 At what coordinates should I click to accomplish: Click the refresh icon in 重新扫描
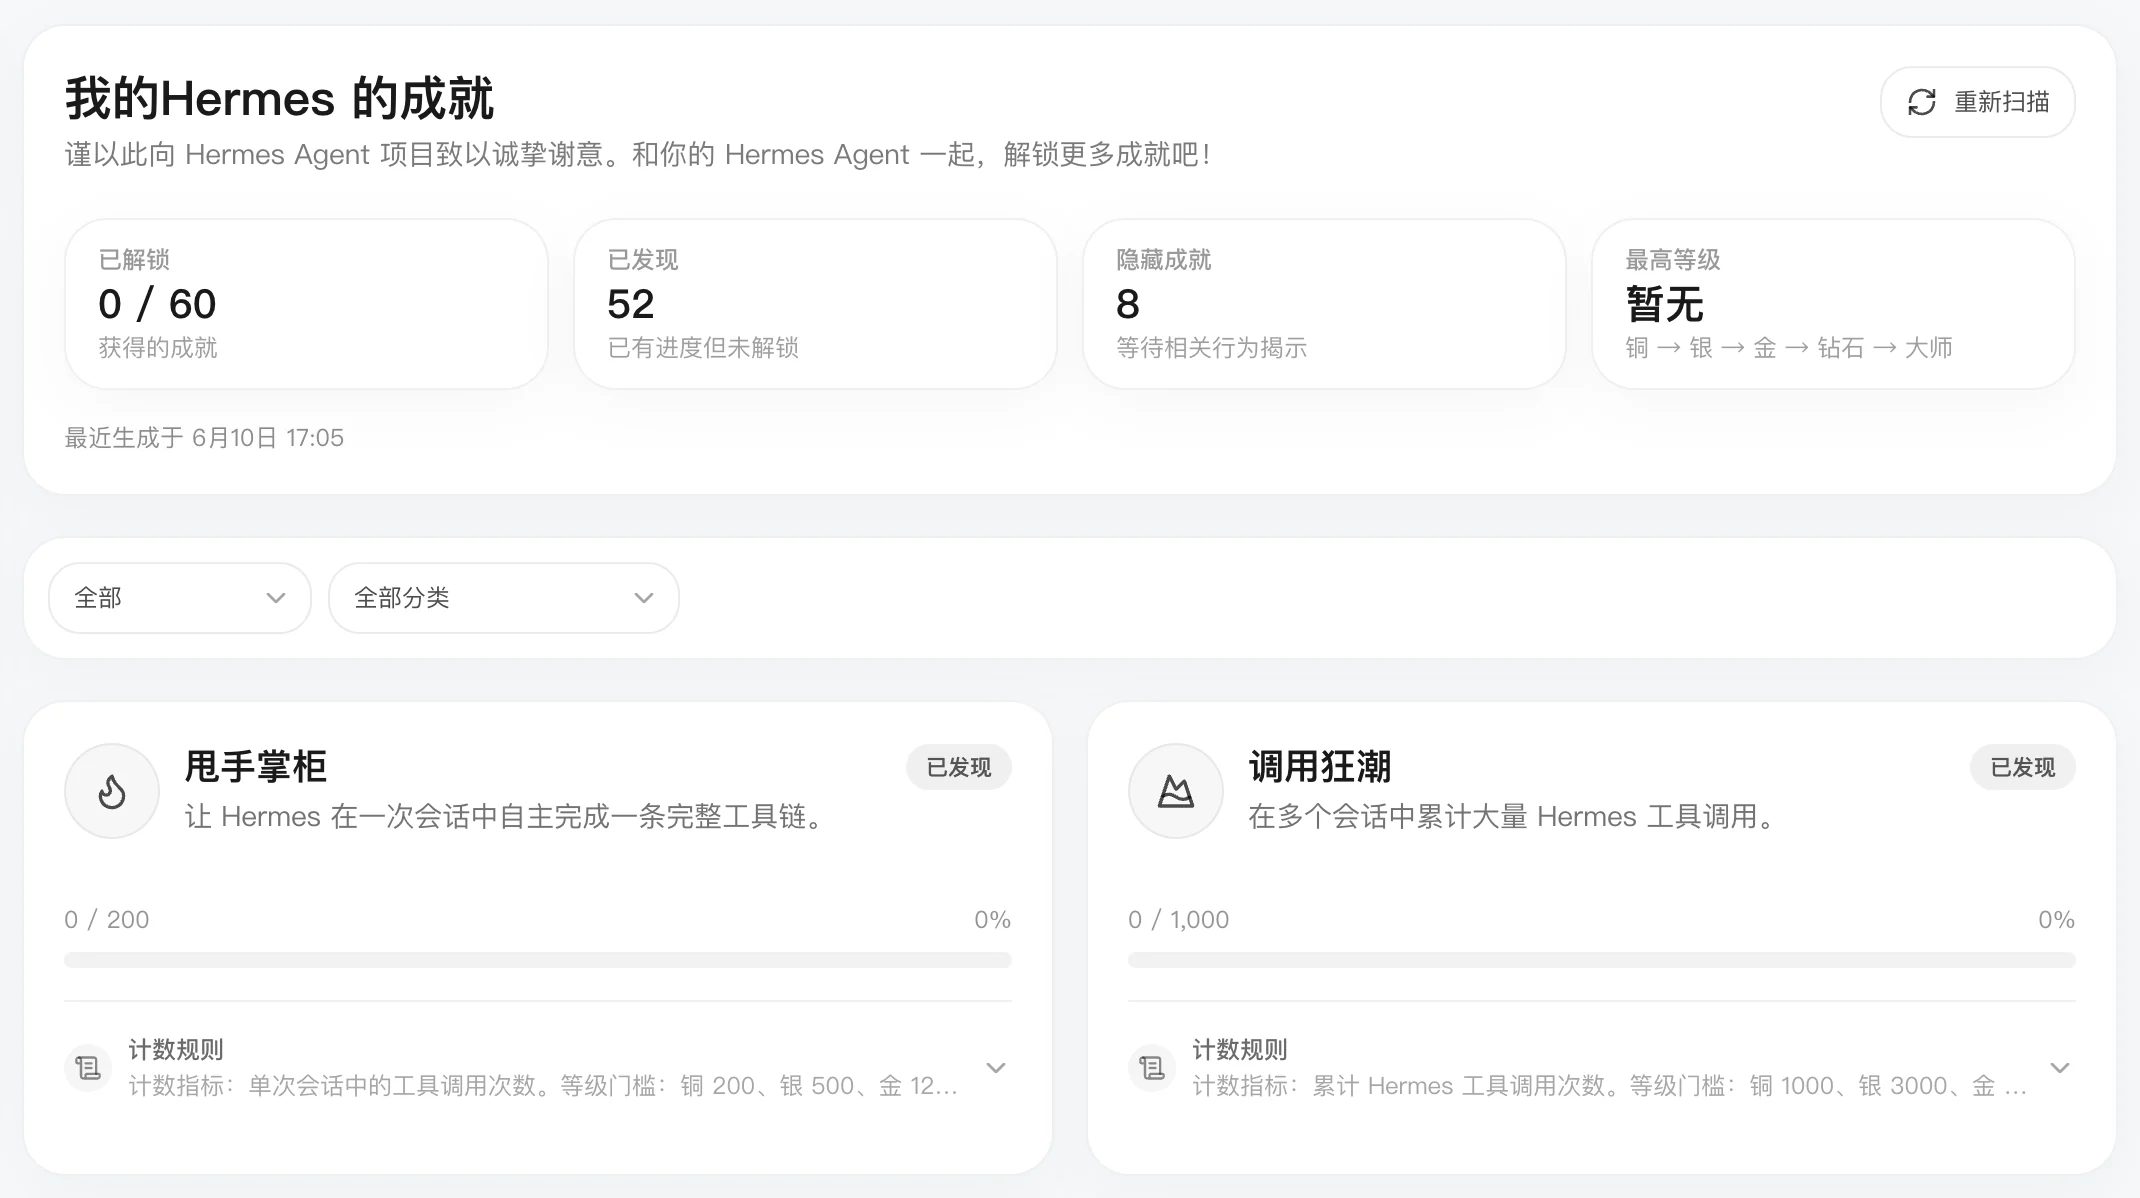1921,102
